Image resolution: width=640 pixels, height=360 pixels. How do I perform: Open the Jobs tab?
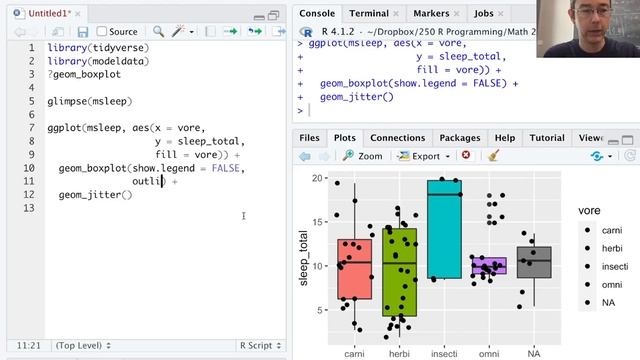pyautogui.click(x=484, y=13)
